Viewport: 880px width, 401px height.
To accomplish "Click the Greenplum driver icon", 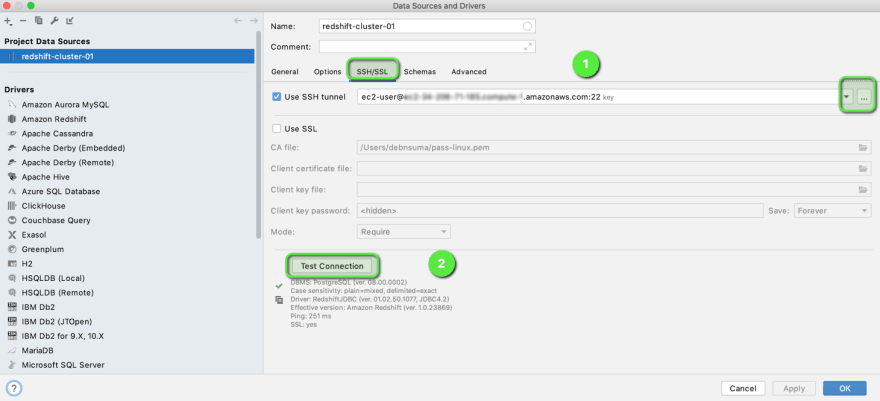I will [12, 249].
